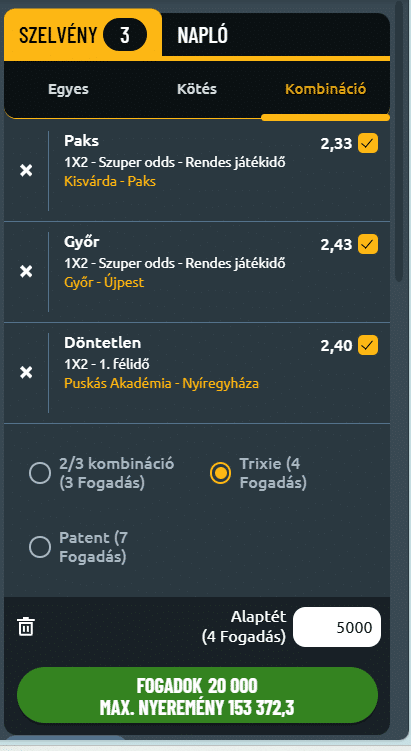Select the Trixie radio option
The width and height of the screenshot is (411, 751).
220,473
